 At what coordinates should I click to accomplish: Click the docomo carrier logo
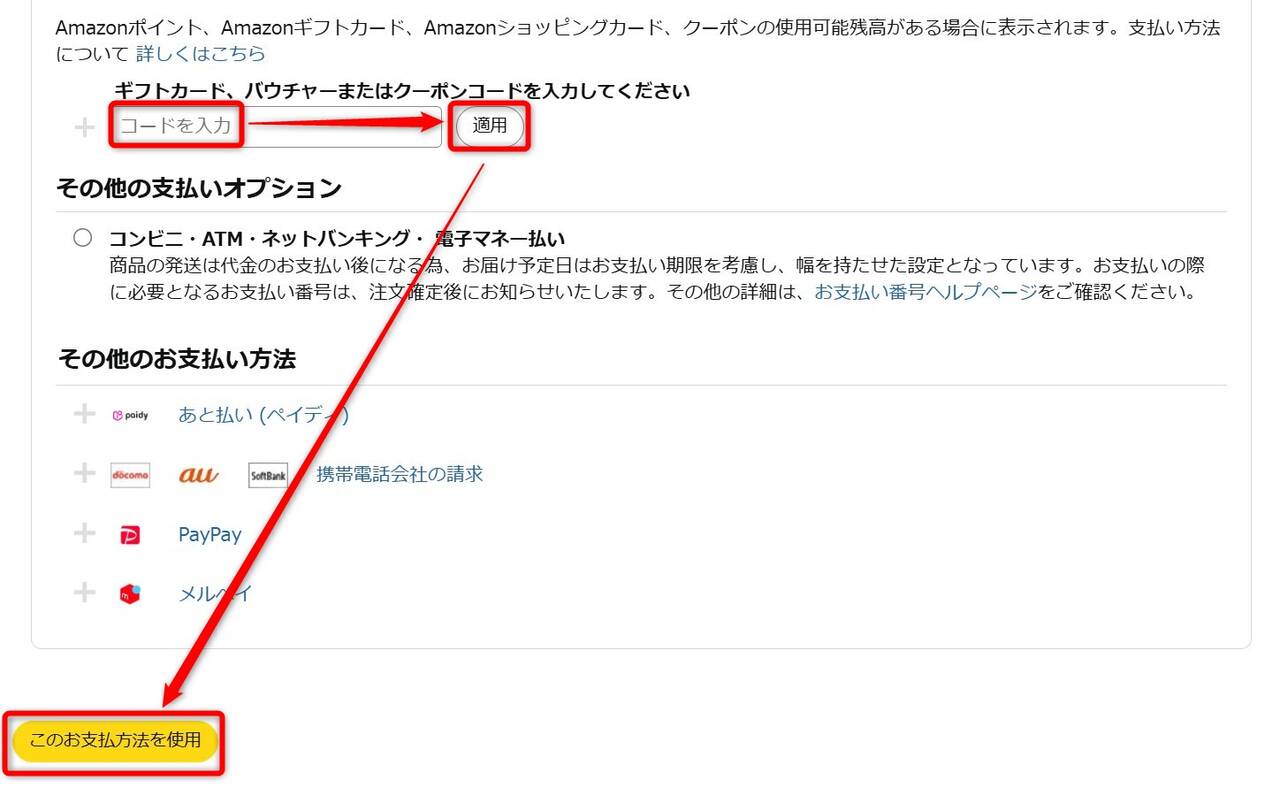130,475
